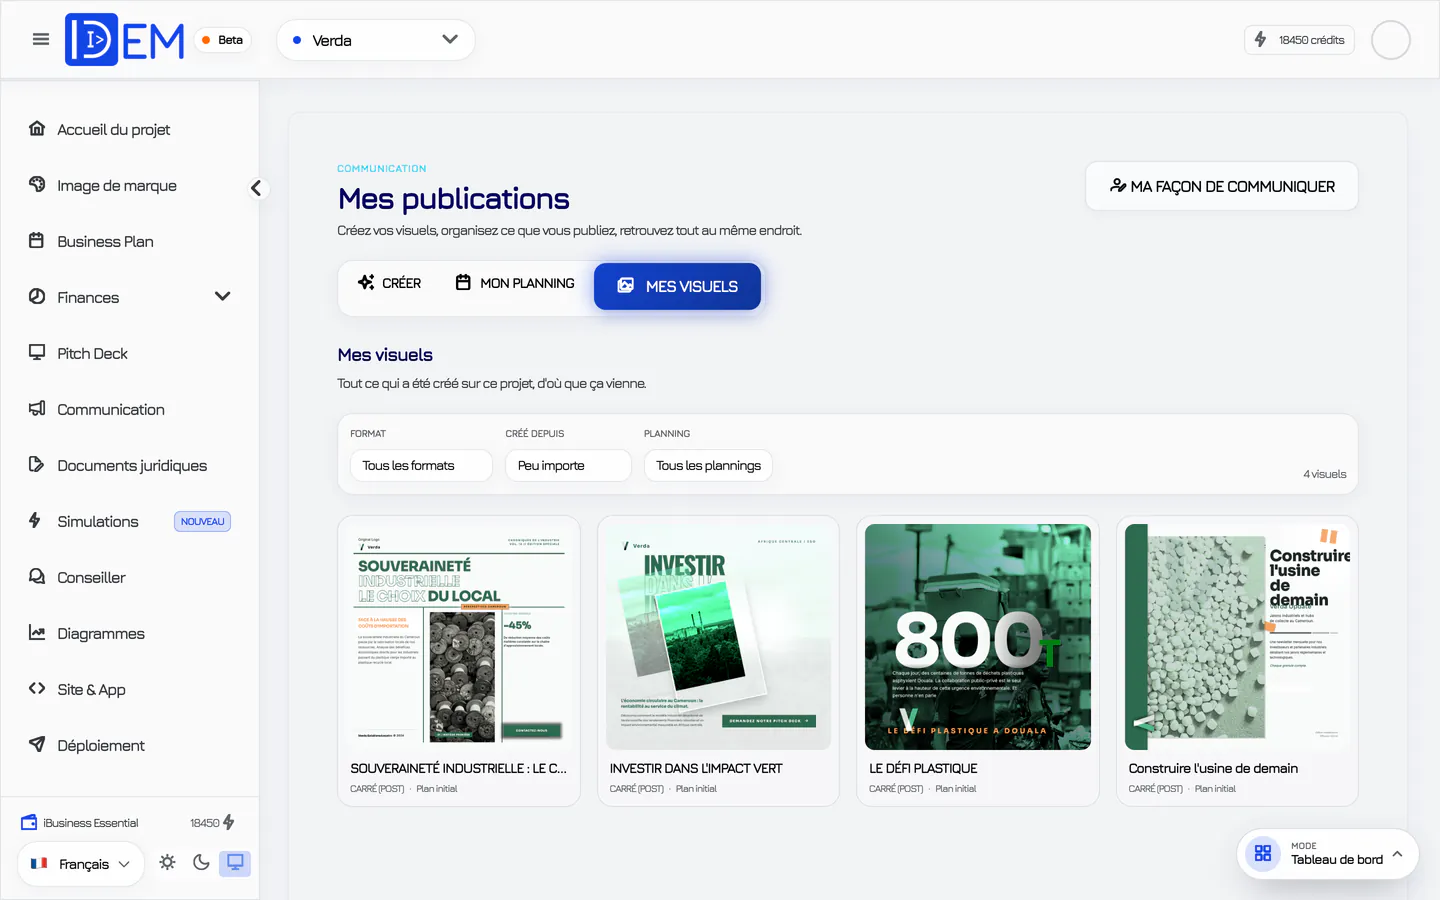Open the LE DÉFI PLASTIQUE visual thumbnail

pos(978,637)
